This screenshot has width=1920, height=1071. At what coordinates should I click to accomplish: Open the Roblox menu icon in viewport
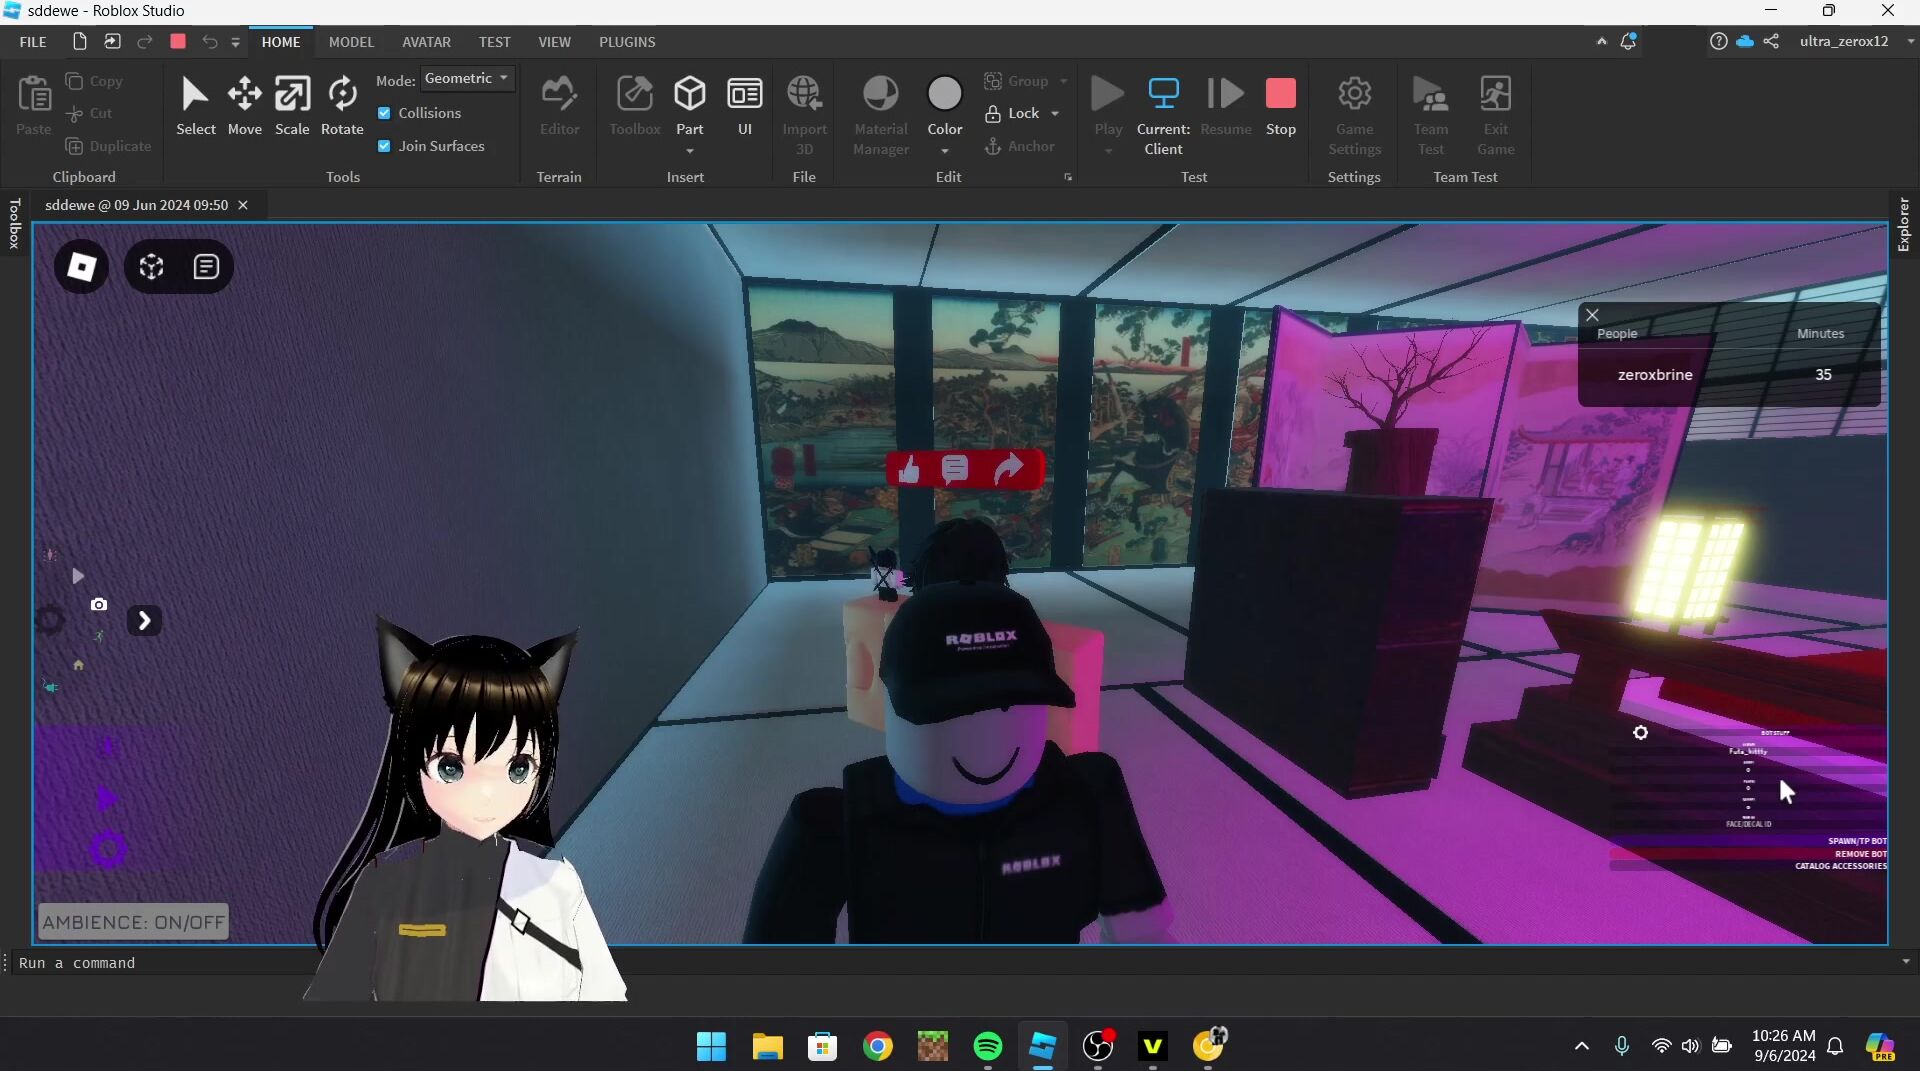pyautogui.click(x=81, y=267)
